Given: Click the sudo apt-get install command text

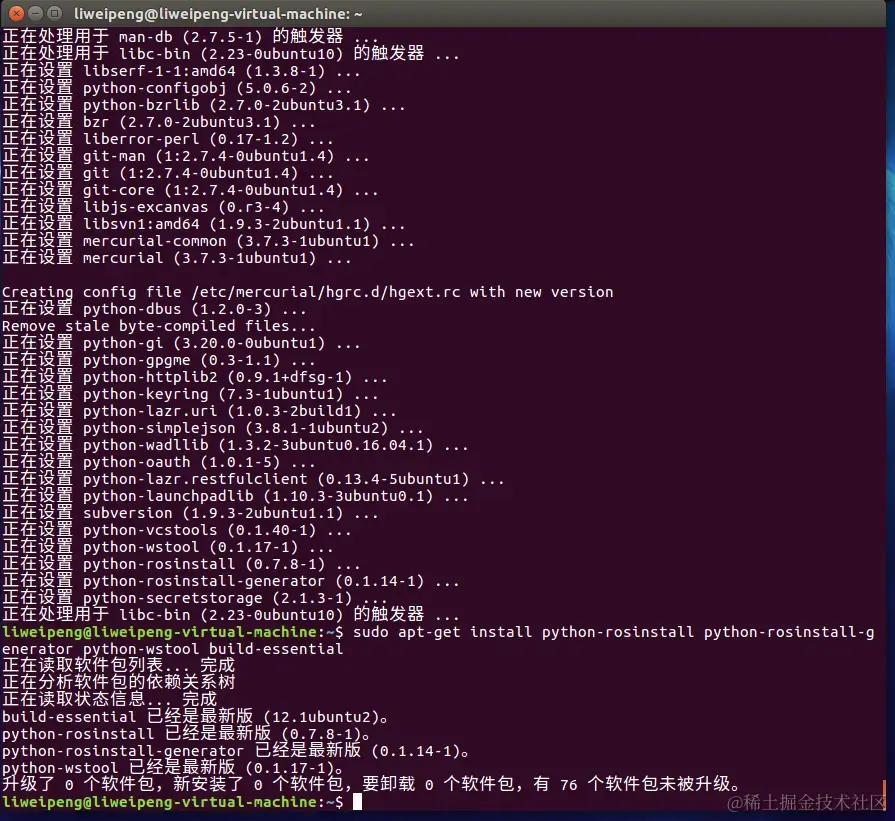Looking at the screenshot, I should pos(614,632).
